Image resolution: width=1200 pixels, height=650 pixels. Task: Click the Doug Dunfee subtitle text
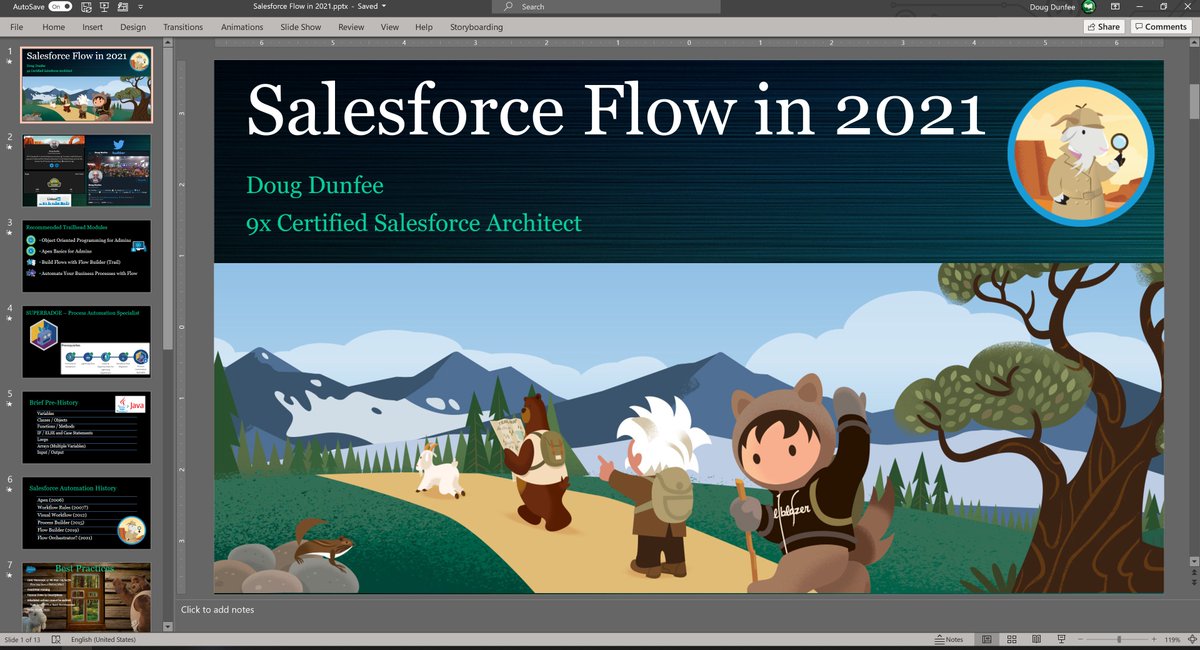315,185
